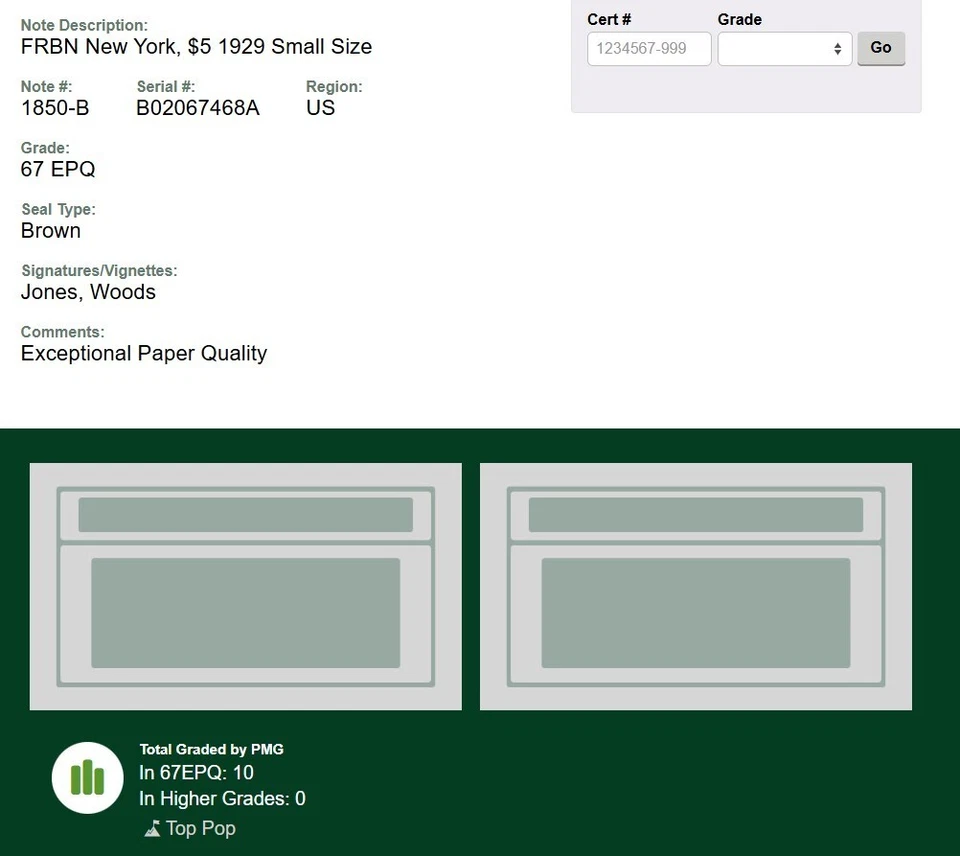Click the description FRBN New York, $5 1929
Image resolution: width=960 pixels, height=856 pixels.
[x=143, y=47]
